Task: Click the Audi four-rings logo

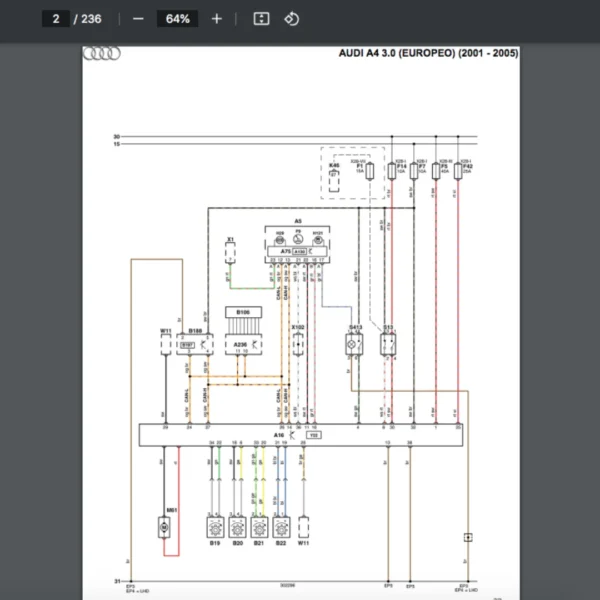Action: [102, 54]
